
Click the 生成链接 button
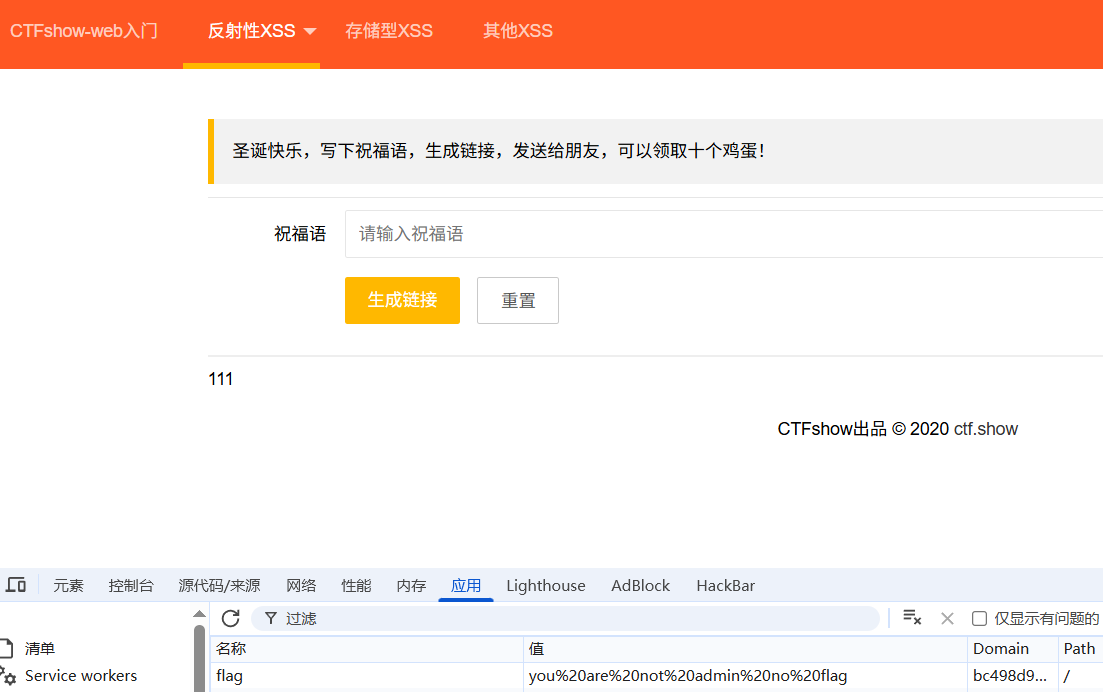point(402,300)
